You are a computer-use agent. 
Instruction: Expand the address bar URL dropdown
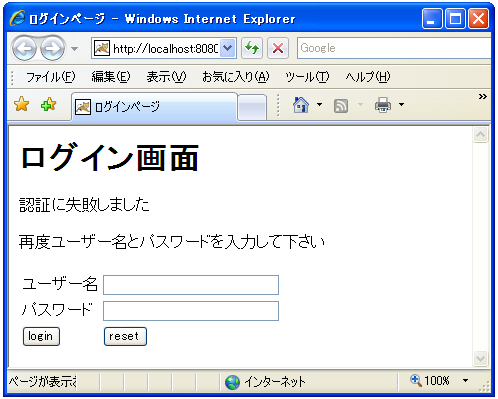pyautogui.click(x=227, y=48)
